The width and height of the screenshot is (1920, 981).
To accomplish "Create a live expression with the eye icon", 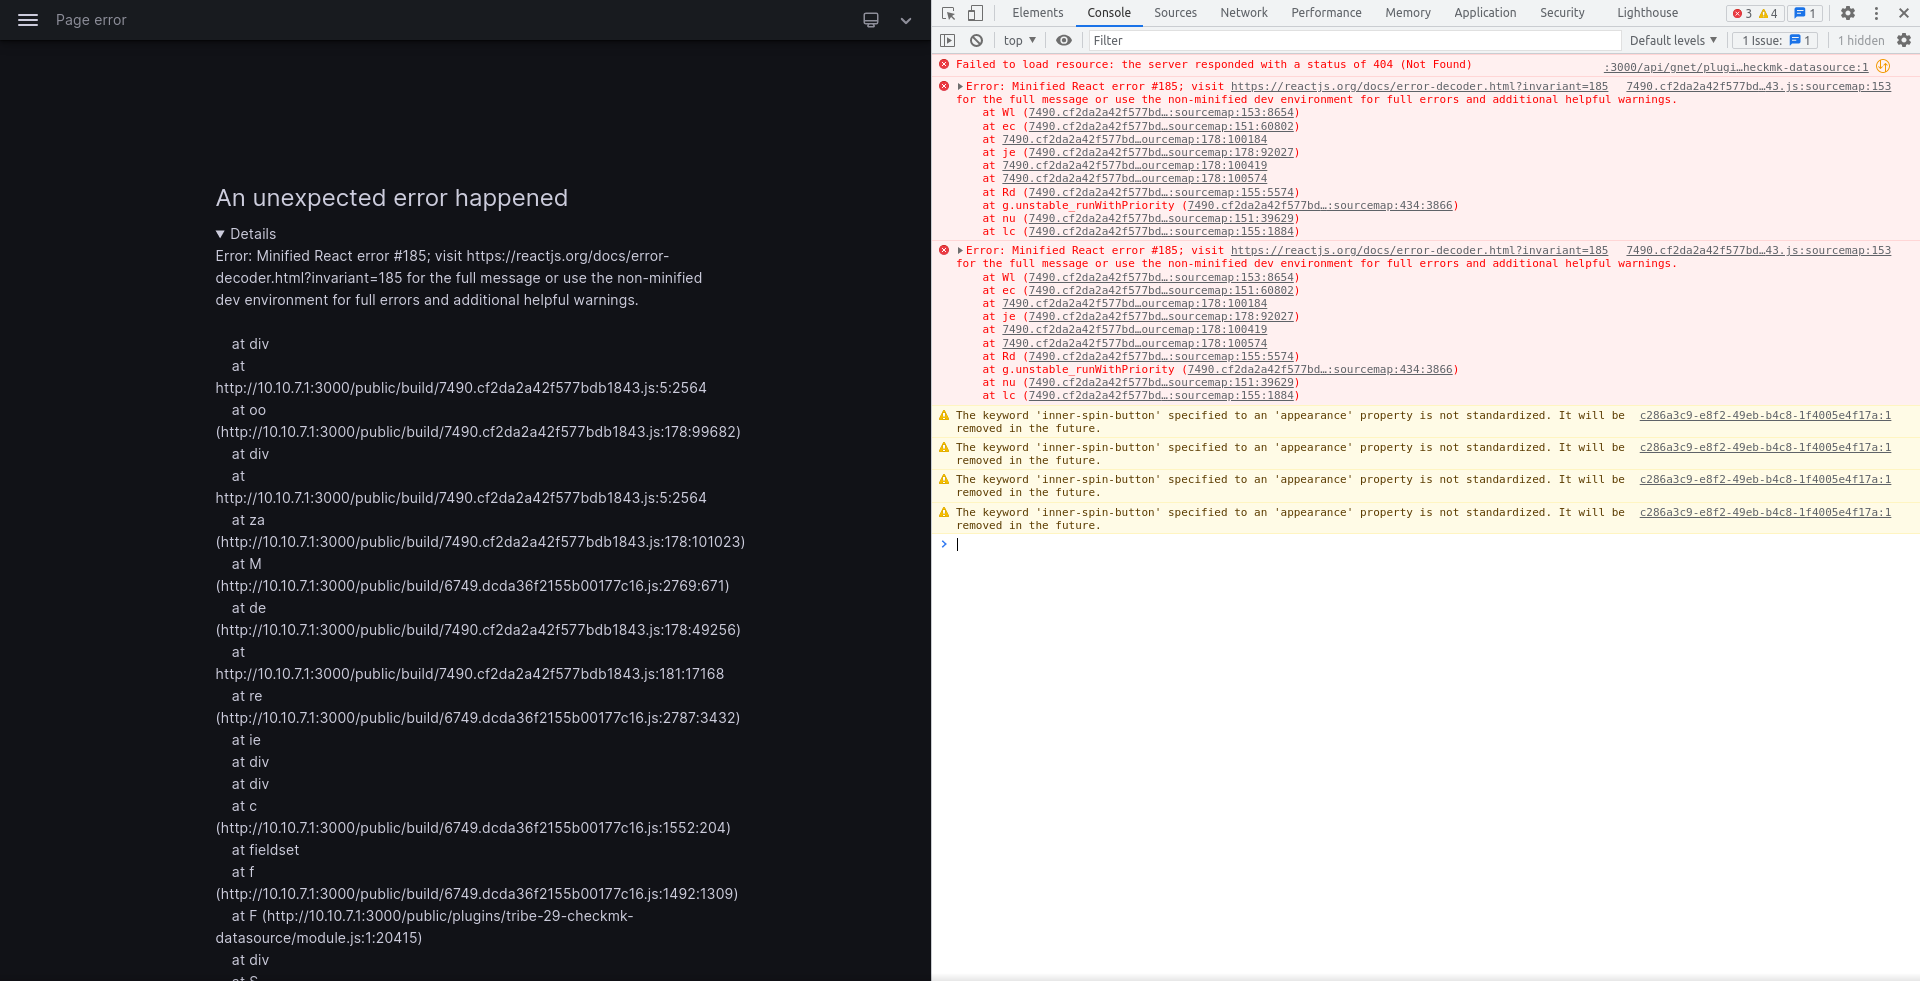I will 1063,40.
